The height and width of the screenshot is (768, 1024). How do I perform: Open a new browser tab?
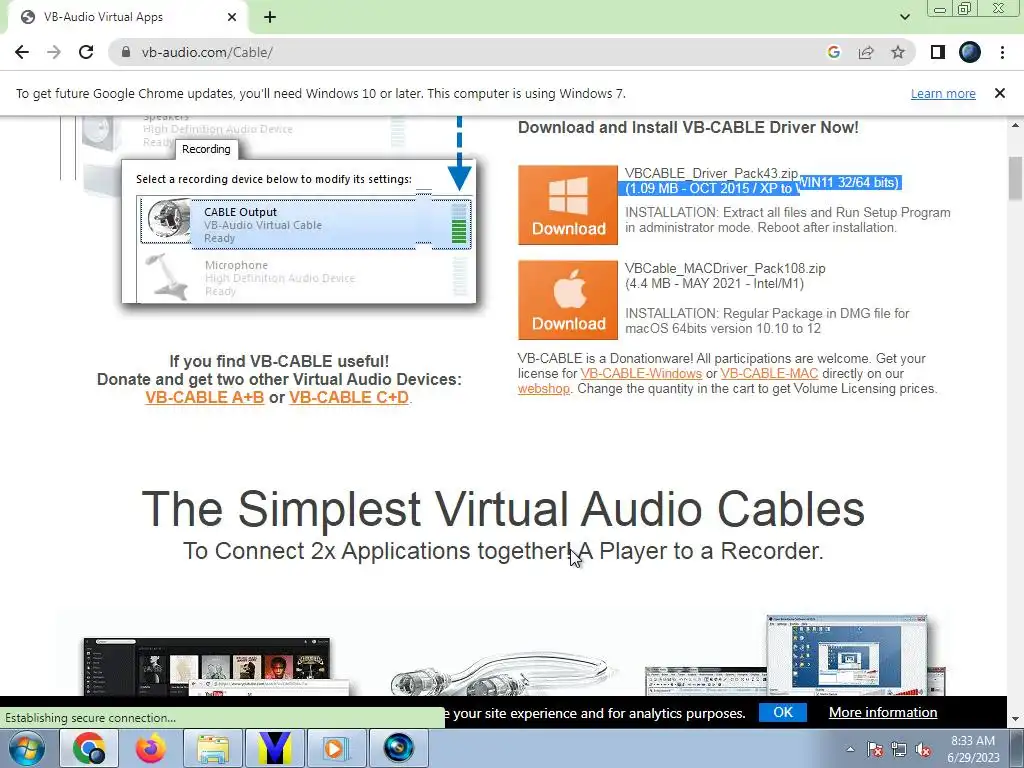pos(270,17)
